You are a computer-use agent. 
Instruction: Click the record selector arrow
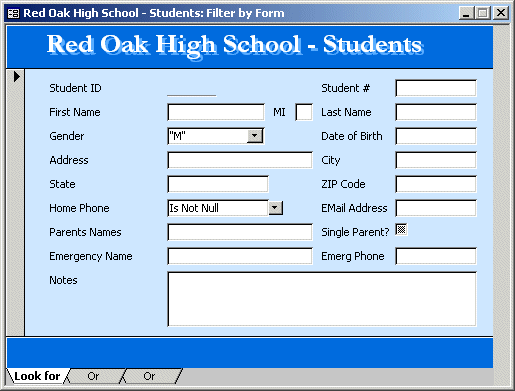click(17, 77)
